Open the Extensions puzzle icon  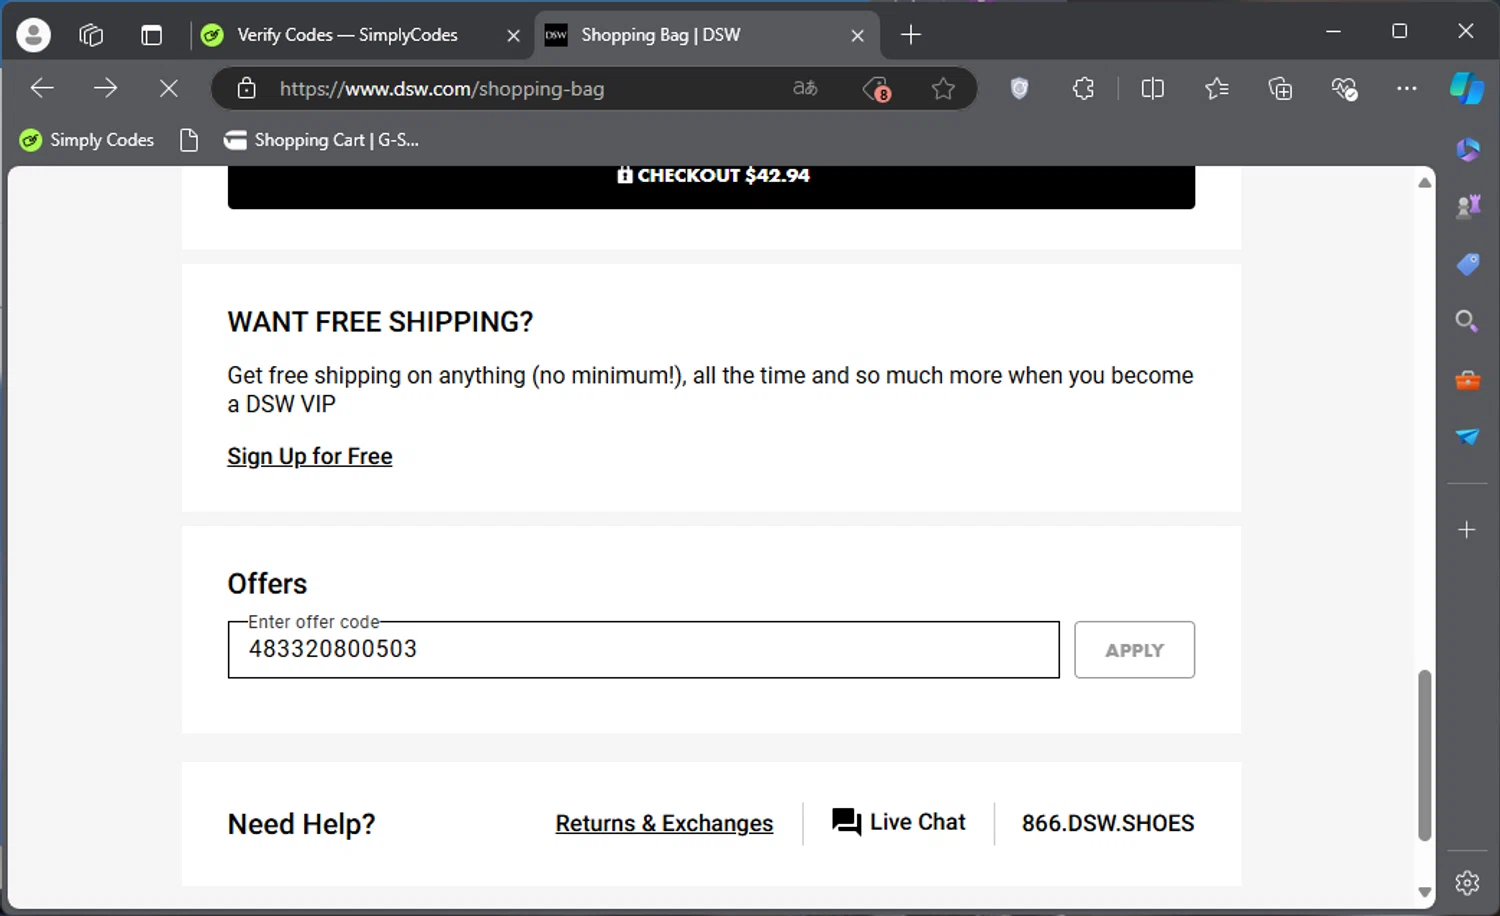point(1083,88)
